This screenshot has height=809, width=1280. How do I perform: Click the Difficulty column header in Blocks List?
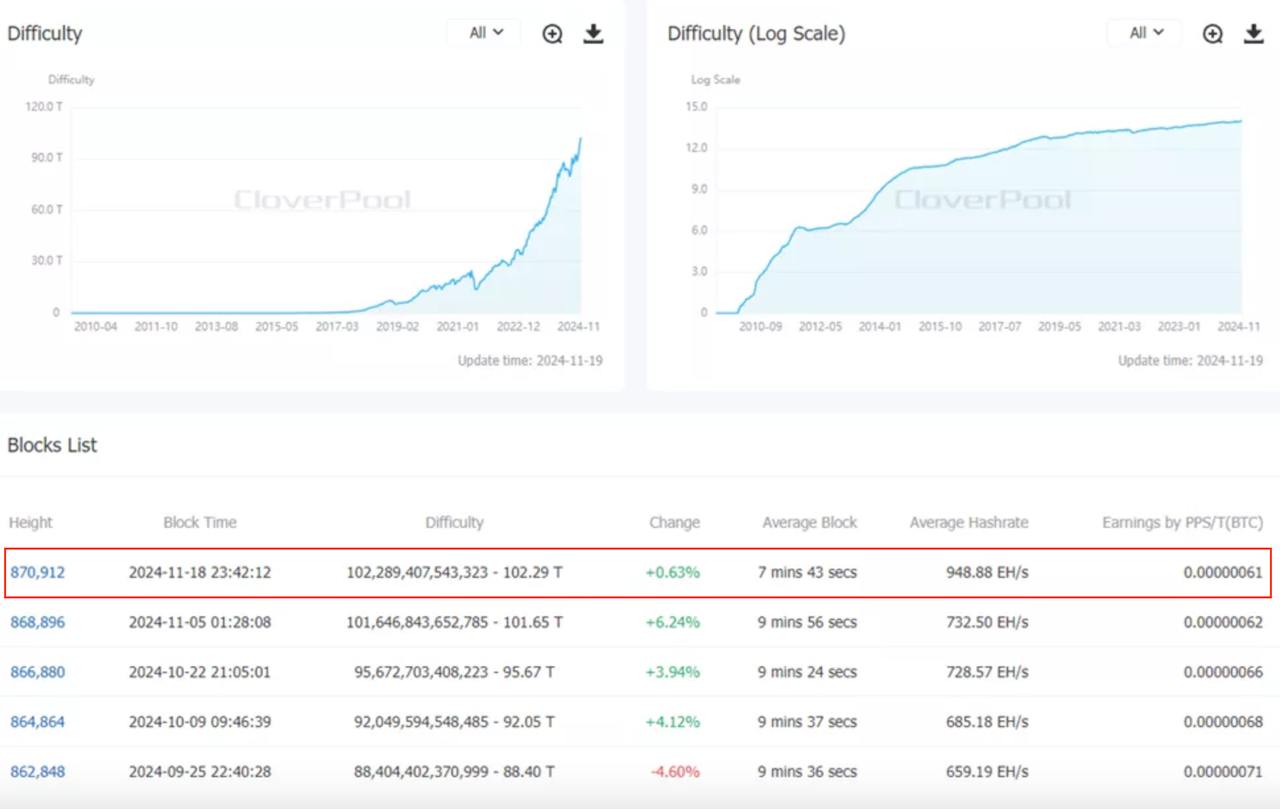[x=454, y=522]
